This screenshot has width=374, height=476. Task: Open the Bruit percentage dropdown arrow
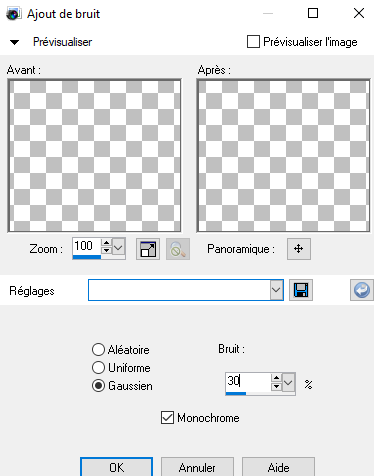pos(288,383)
